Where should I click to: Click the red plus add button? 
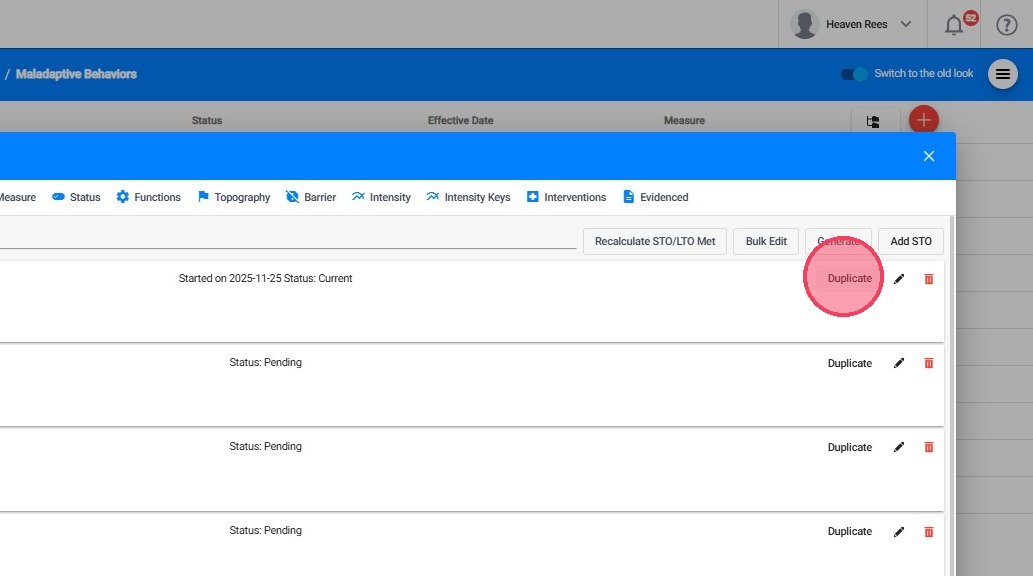coord(924,121)
